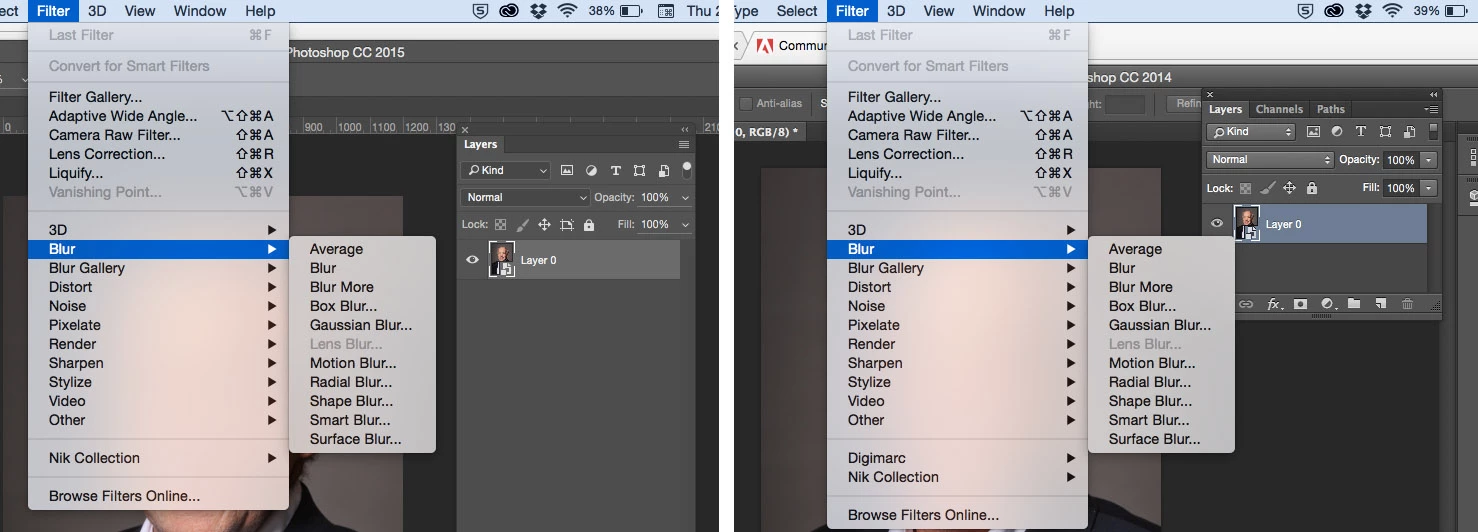Check the Anti-alias checkbox in CC 2014 options bar
The image size is (1478, 532).
coord(745,103)
